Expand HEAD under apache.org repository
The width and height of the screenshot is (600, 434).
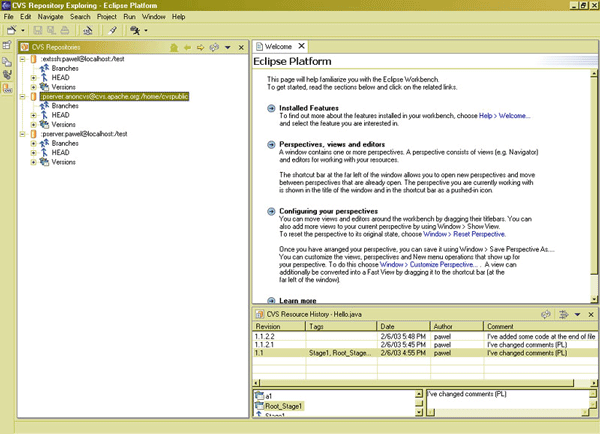[x=33, y=115]
